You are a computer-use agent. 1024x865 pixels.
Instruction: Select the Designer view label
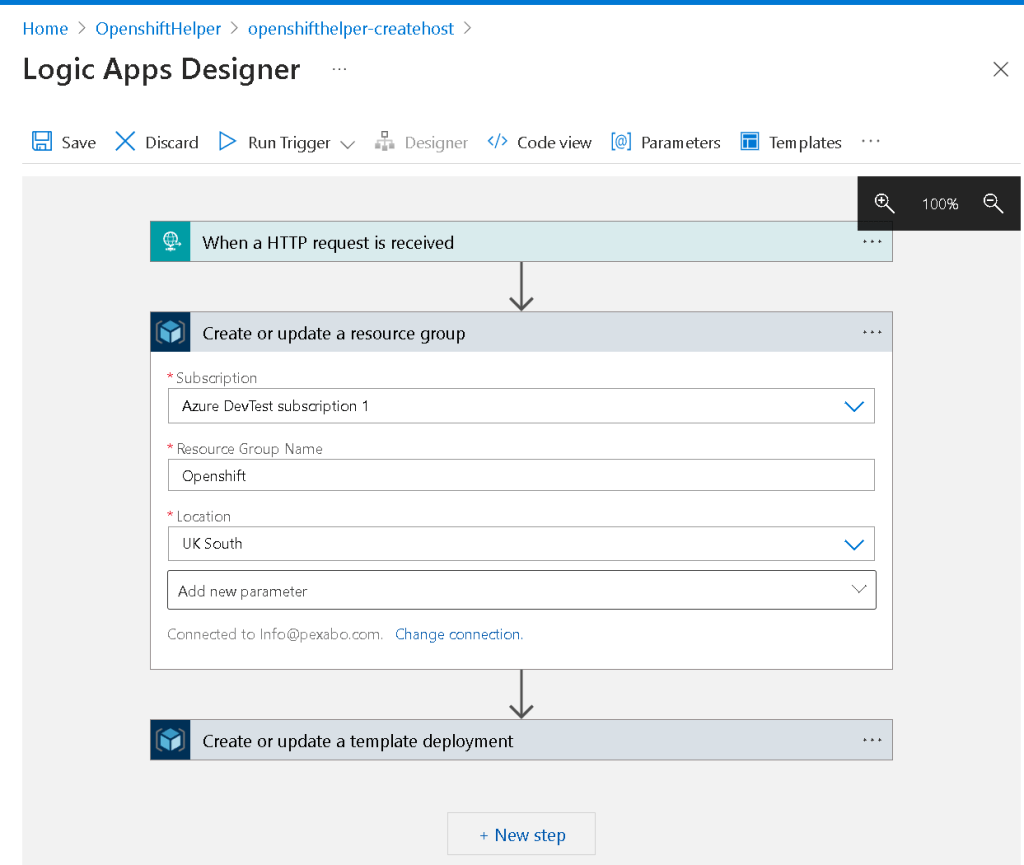[436, 142]
